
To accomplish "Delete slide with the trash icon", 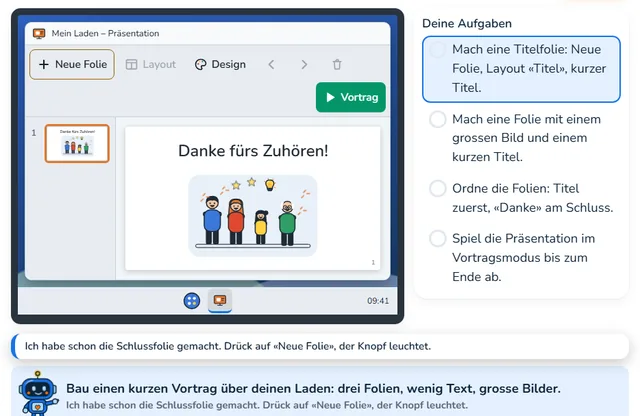I will pos(337,65).
